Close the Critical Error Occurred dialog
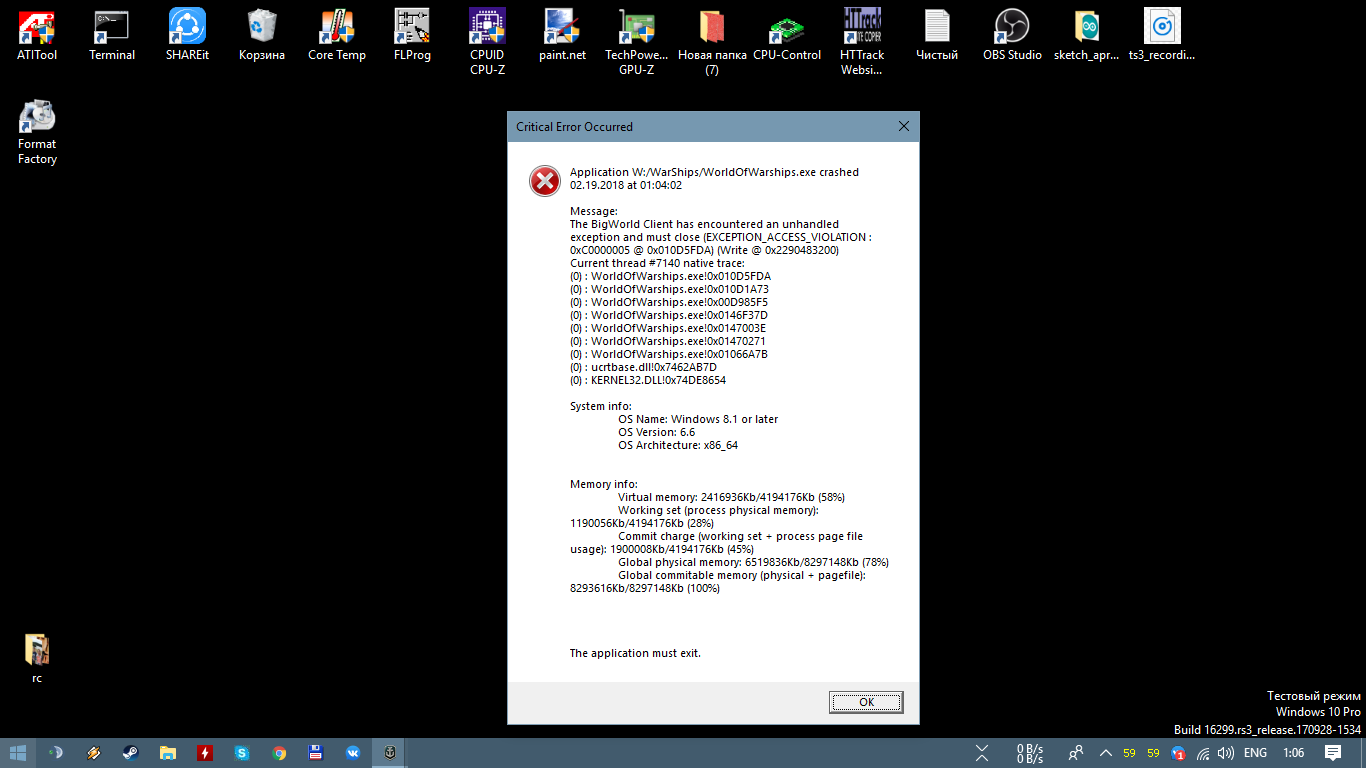Screen dimensions: 1366x768 point(904,127)
